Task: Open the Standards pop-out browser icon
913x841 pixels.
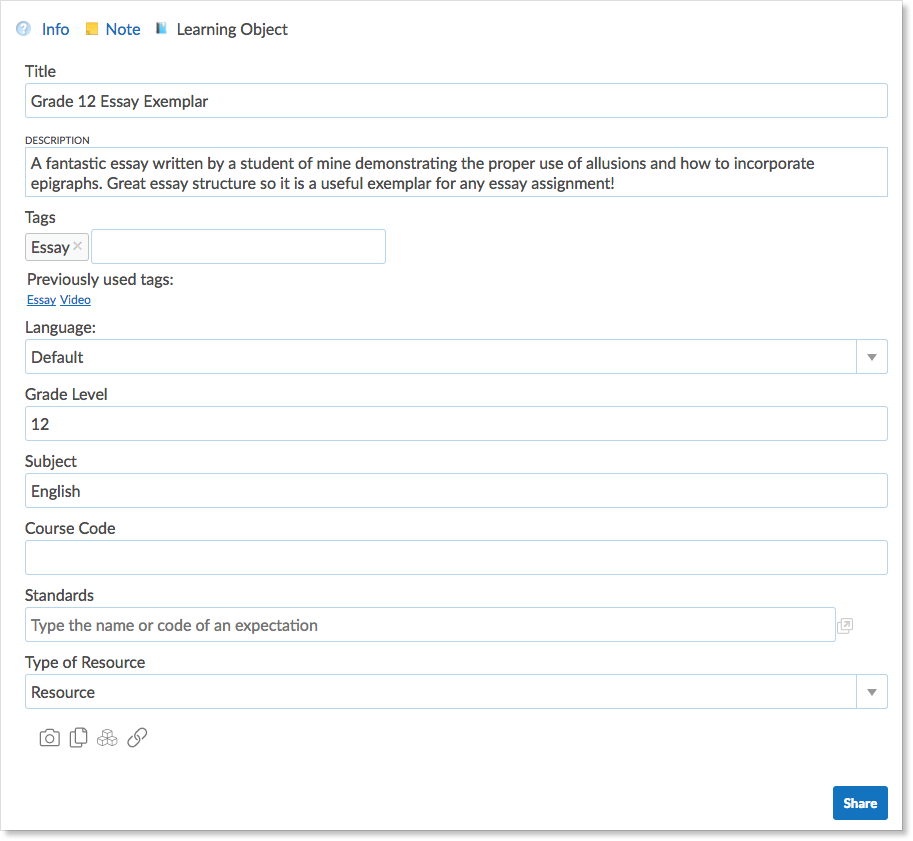Action: tap(845, 624)
